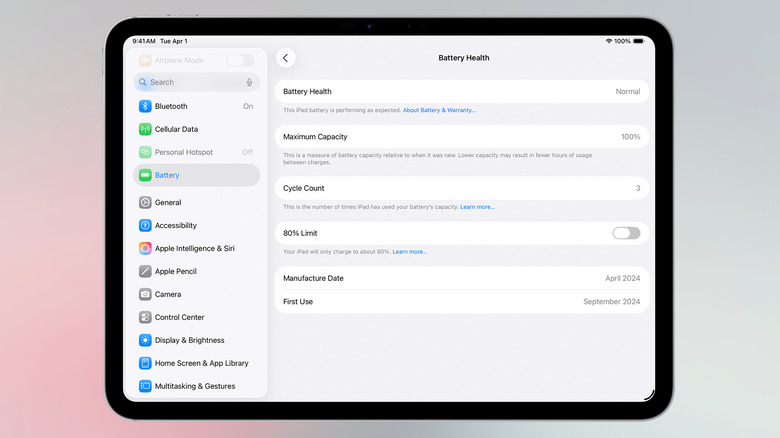Click the Cycle Count row
Viewport: 780px width, 438px height.
point(462,188)
